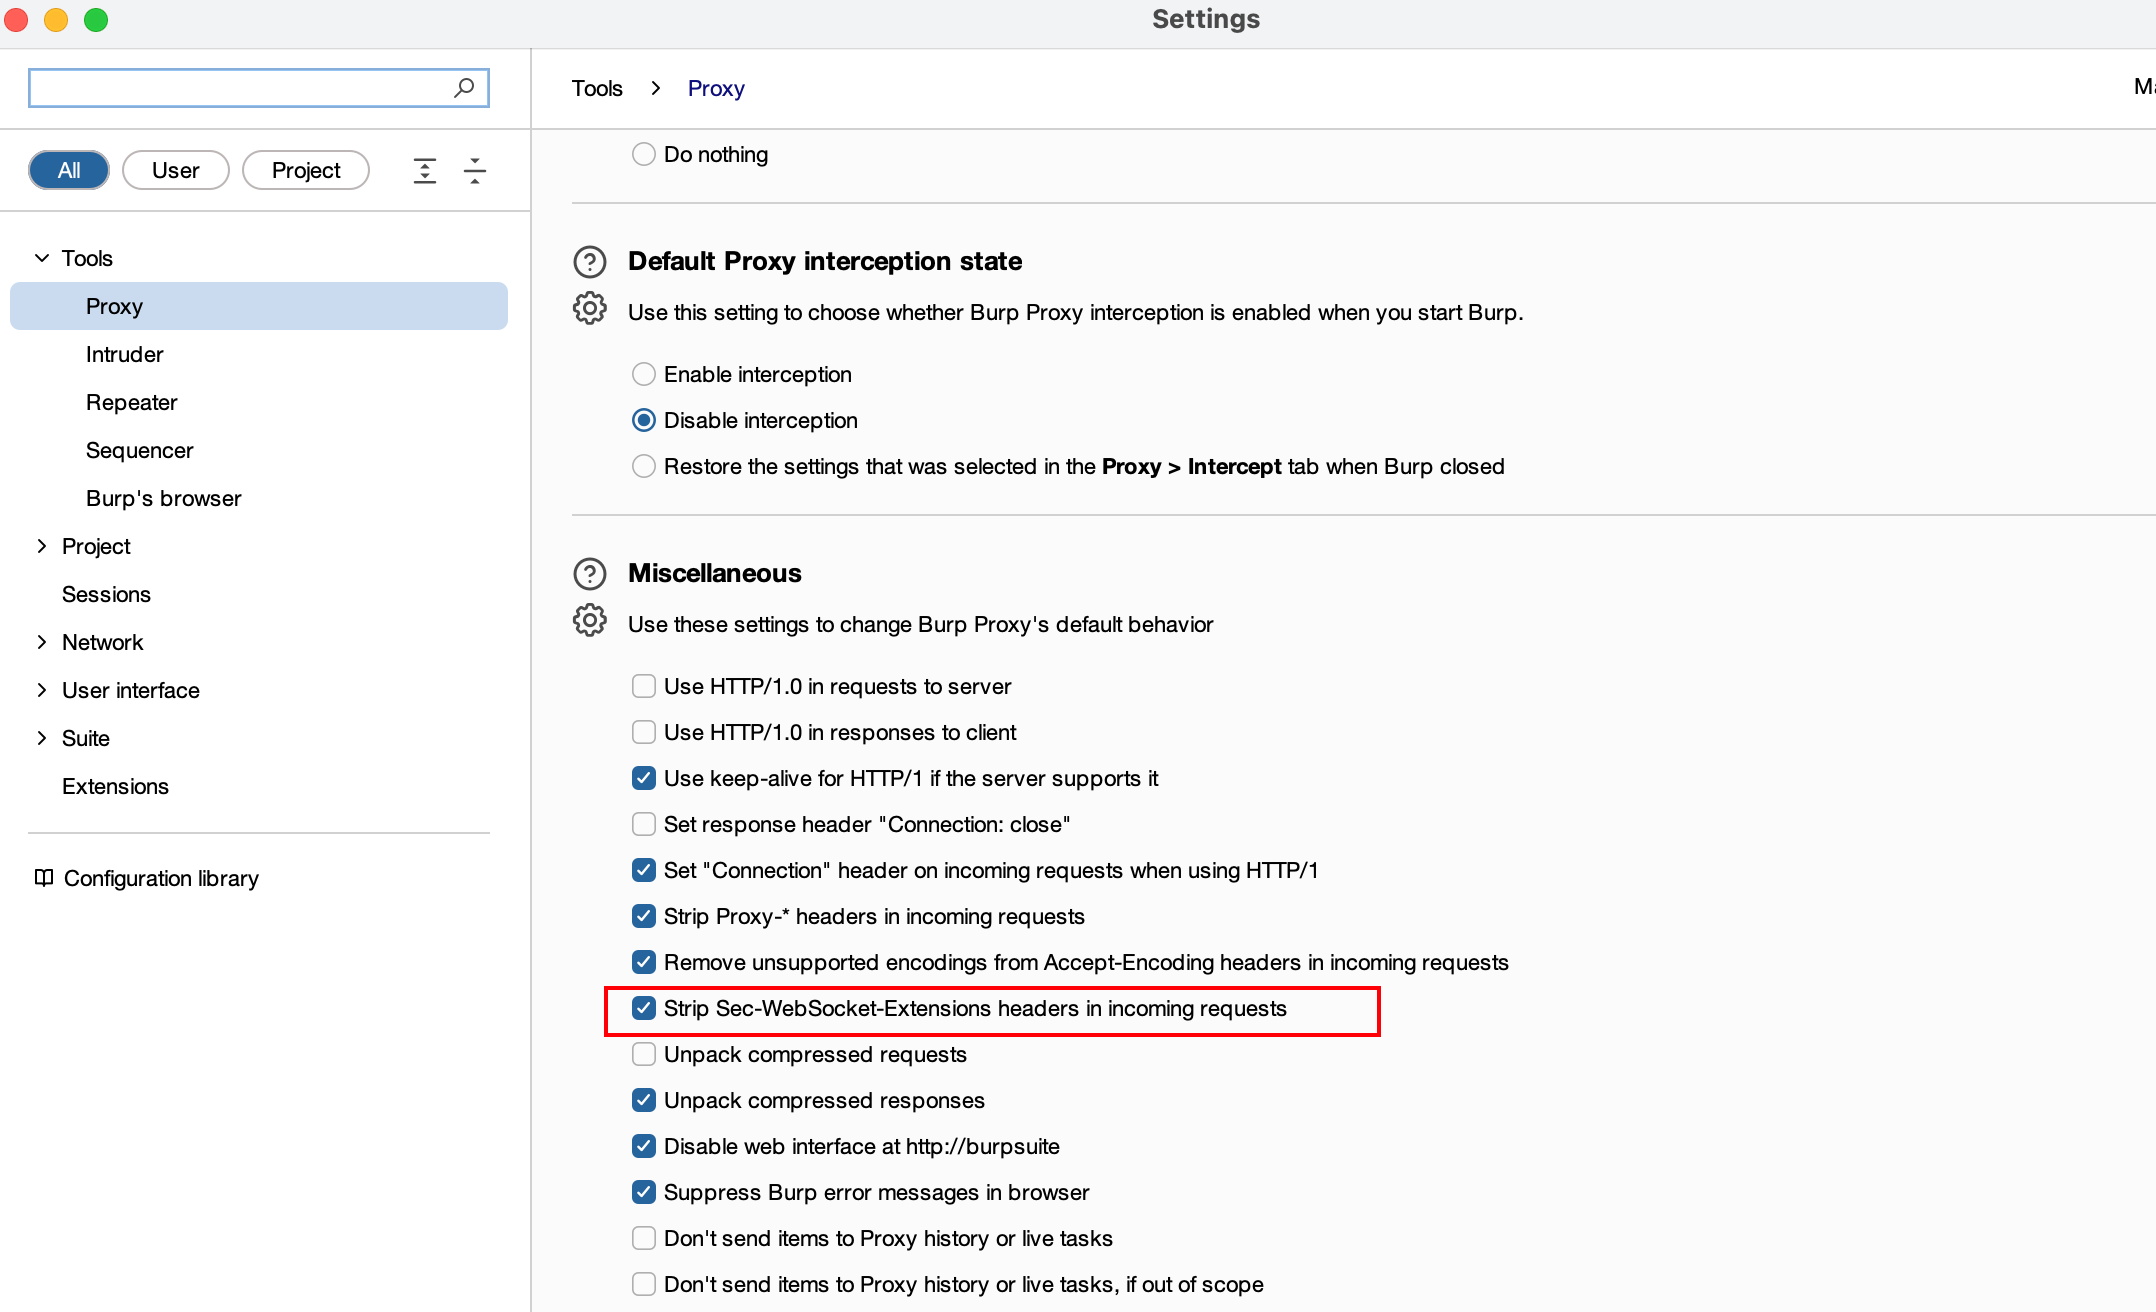Select the Do nothing radio option
Image resolution: width=2156 pixels, height=1312 pixels.
pyautogui.click(x=644, y=154)
